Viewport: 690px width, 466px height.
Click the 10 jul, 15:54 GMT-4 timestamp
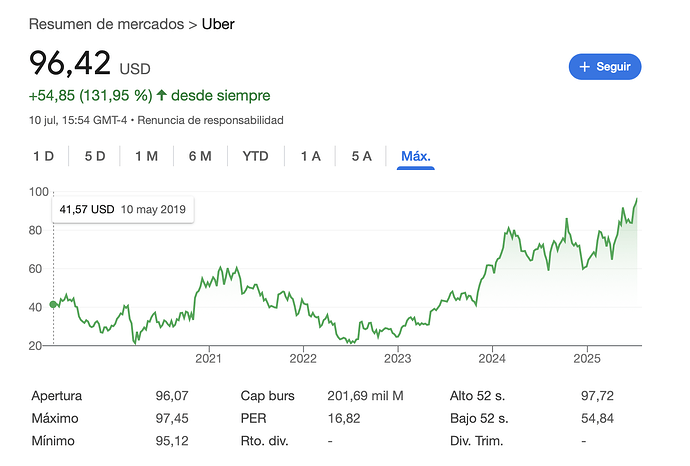(x=78, y=120)
